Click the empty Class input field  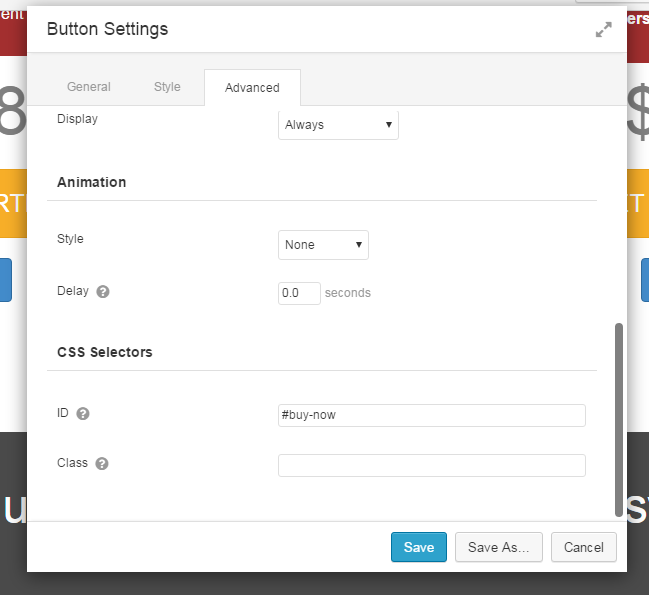coord(431,465)
